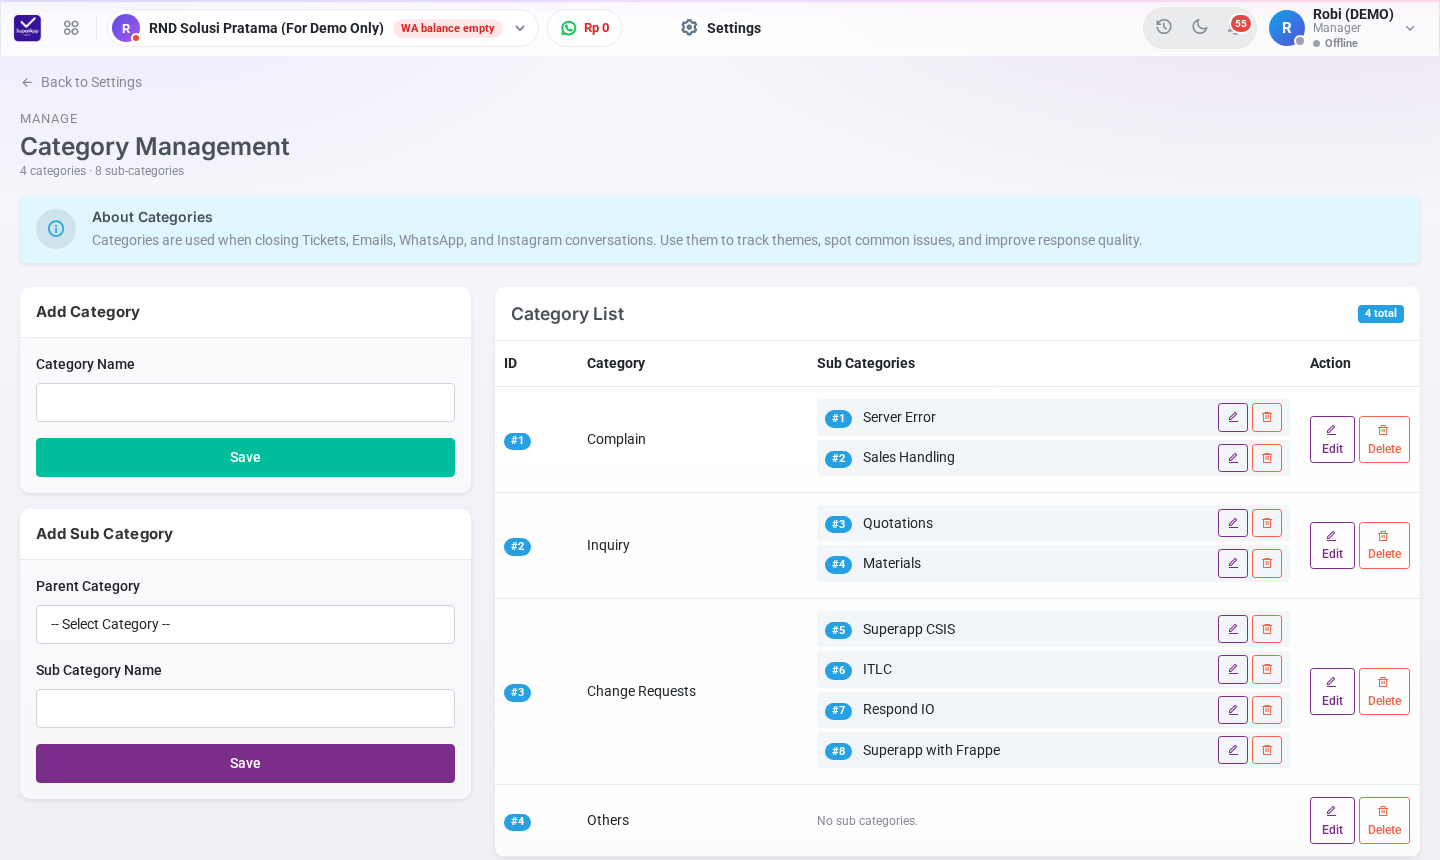
Task: Edit the ITLC sub category
Action: [1233, 669]
